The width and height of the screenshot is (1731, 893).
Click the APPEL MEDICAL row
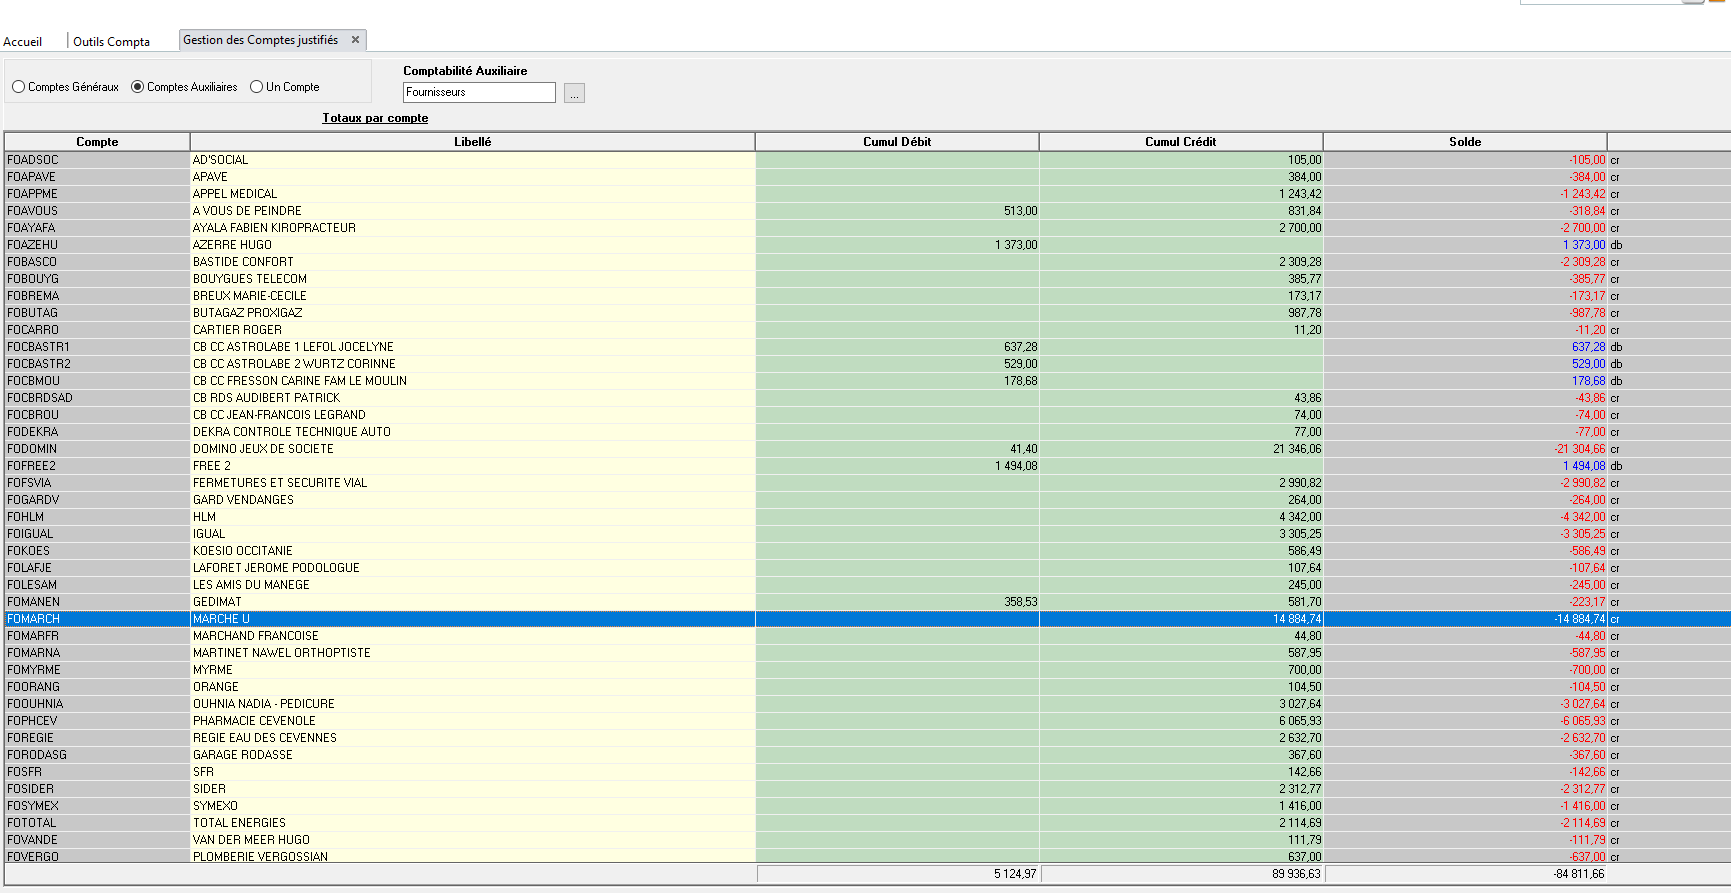867,194
